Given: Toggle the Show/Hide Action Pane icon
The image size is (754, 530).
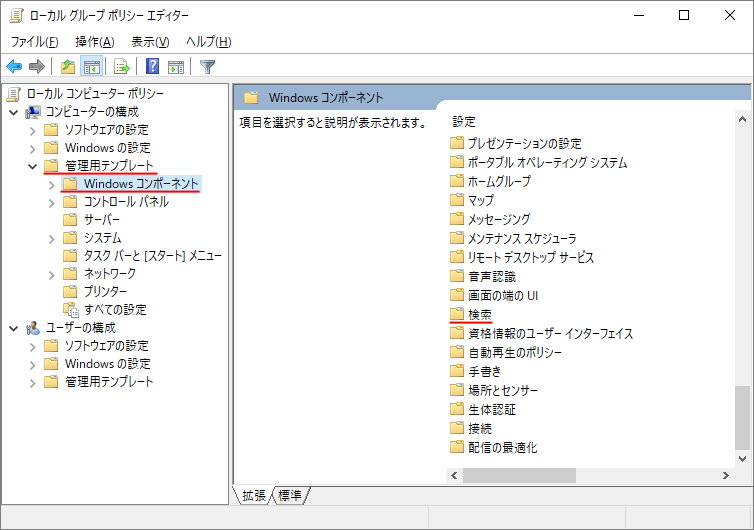Looking at the screenshot, I should pyautogui.click(x=176, y=66).
